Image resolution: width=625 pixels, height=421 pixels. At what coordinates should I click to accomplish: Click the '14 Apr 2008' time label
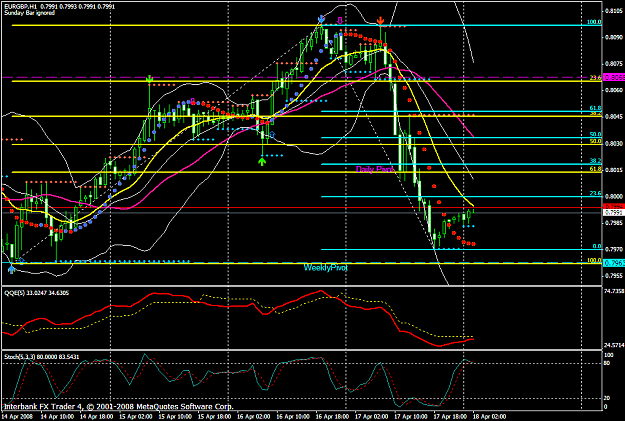tap(18, 417)
